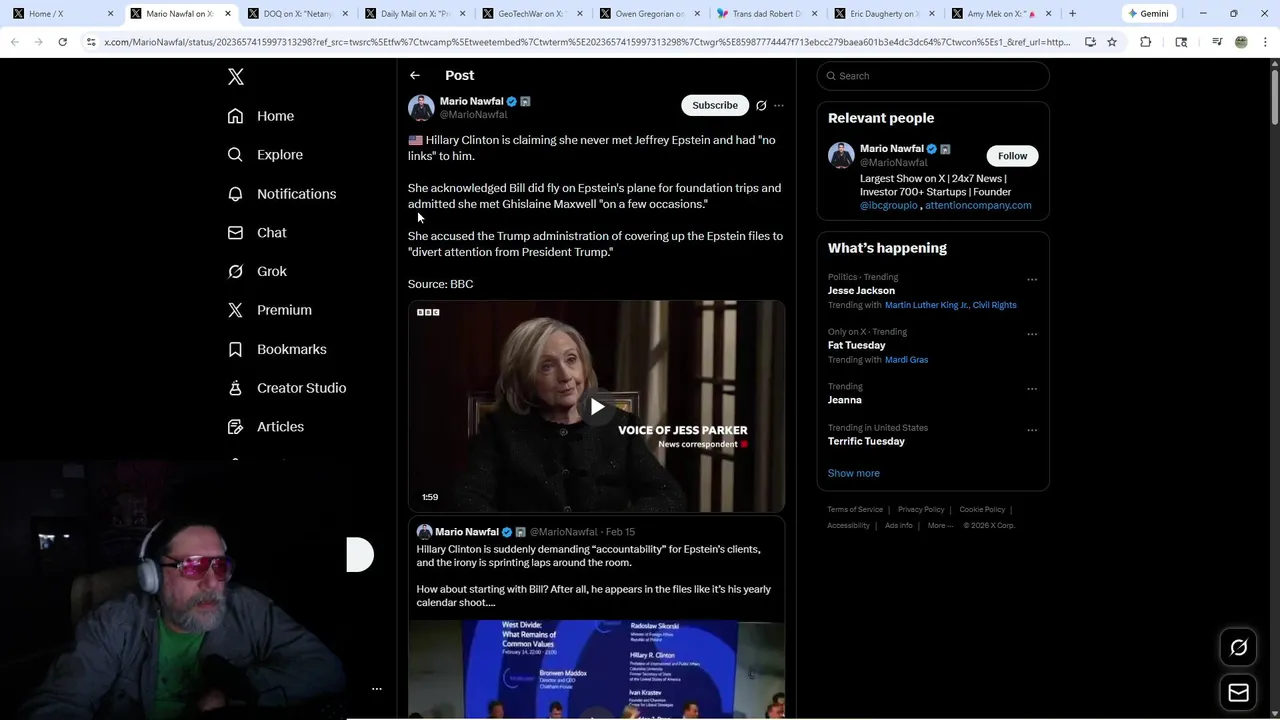Screen dimensions: 1280x720
Task: Open the Chrome three-dot menu
Action: 1265,42
